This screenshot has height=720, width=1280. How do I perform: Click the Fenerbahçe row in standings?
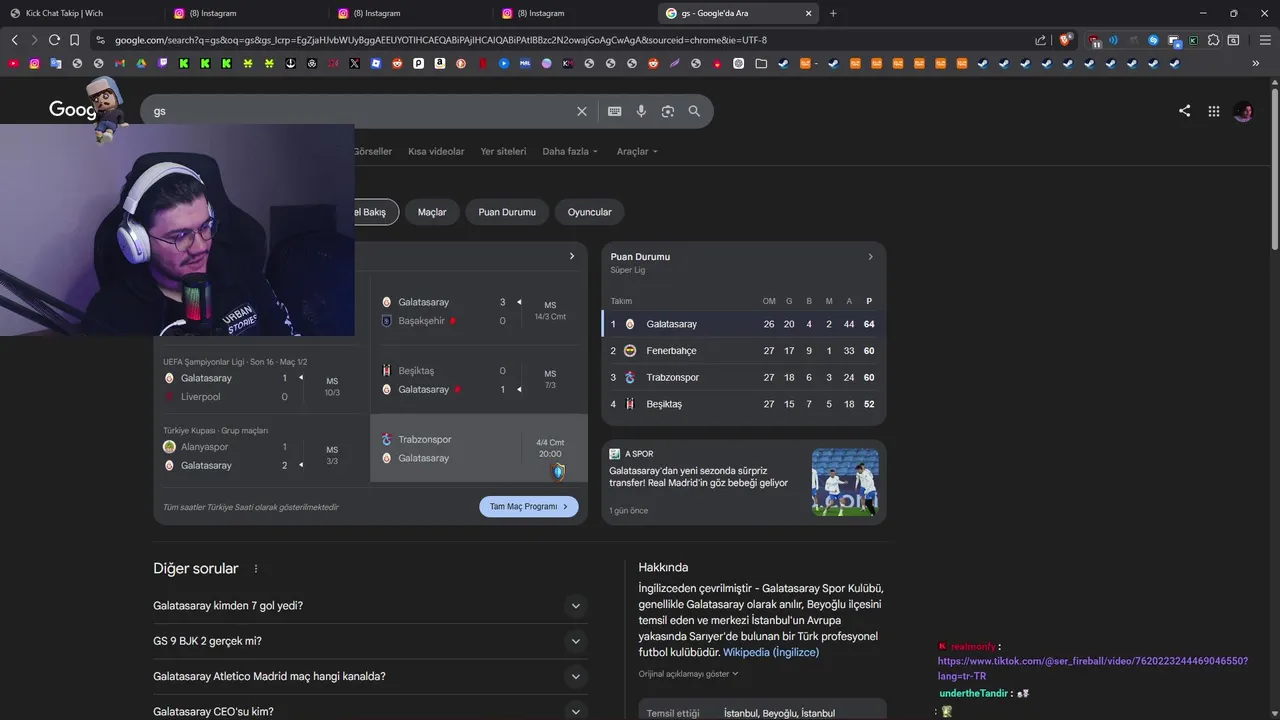pyautogui.click(x=744, y=351)
